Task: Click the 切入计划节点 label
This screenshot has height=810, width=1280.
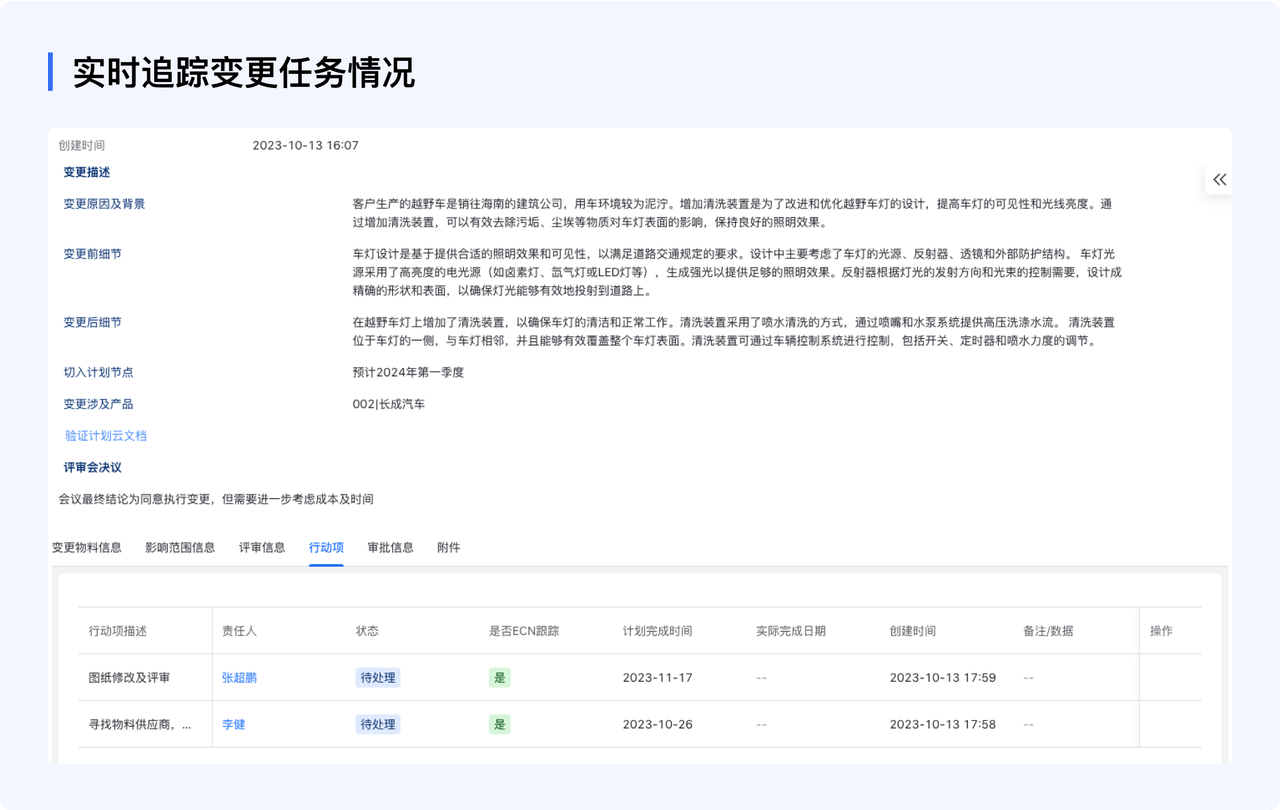Action: 98,373
